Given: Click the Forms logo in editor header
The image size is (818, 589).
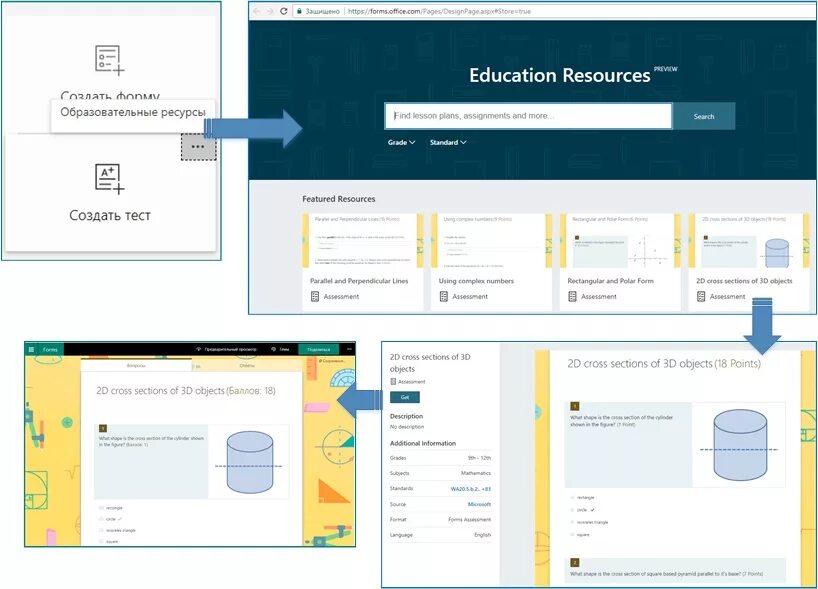Looking at the screenshot, I should tap(50, 350).
